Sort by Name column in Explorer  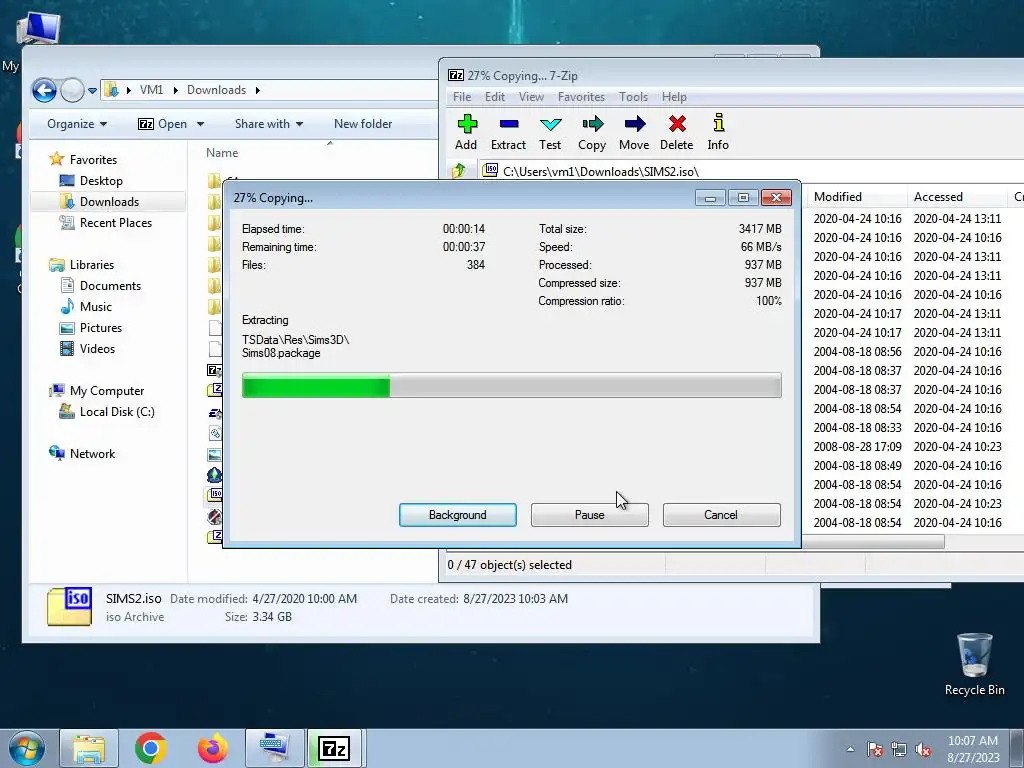[222, 153]
